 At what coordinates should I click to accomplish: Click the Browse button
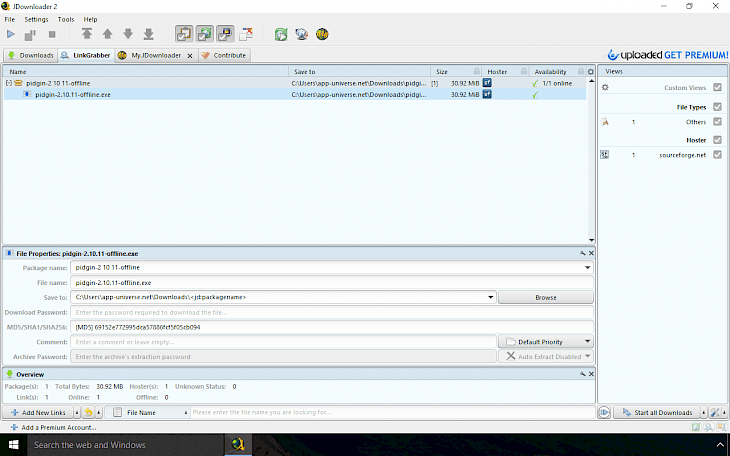click(546, 297)
